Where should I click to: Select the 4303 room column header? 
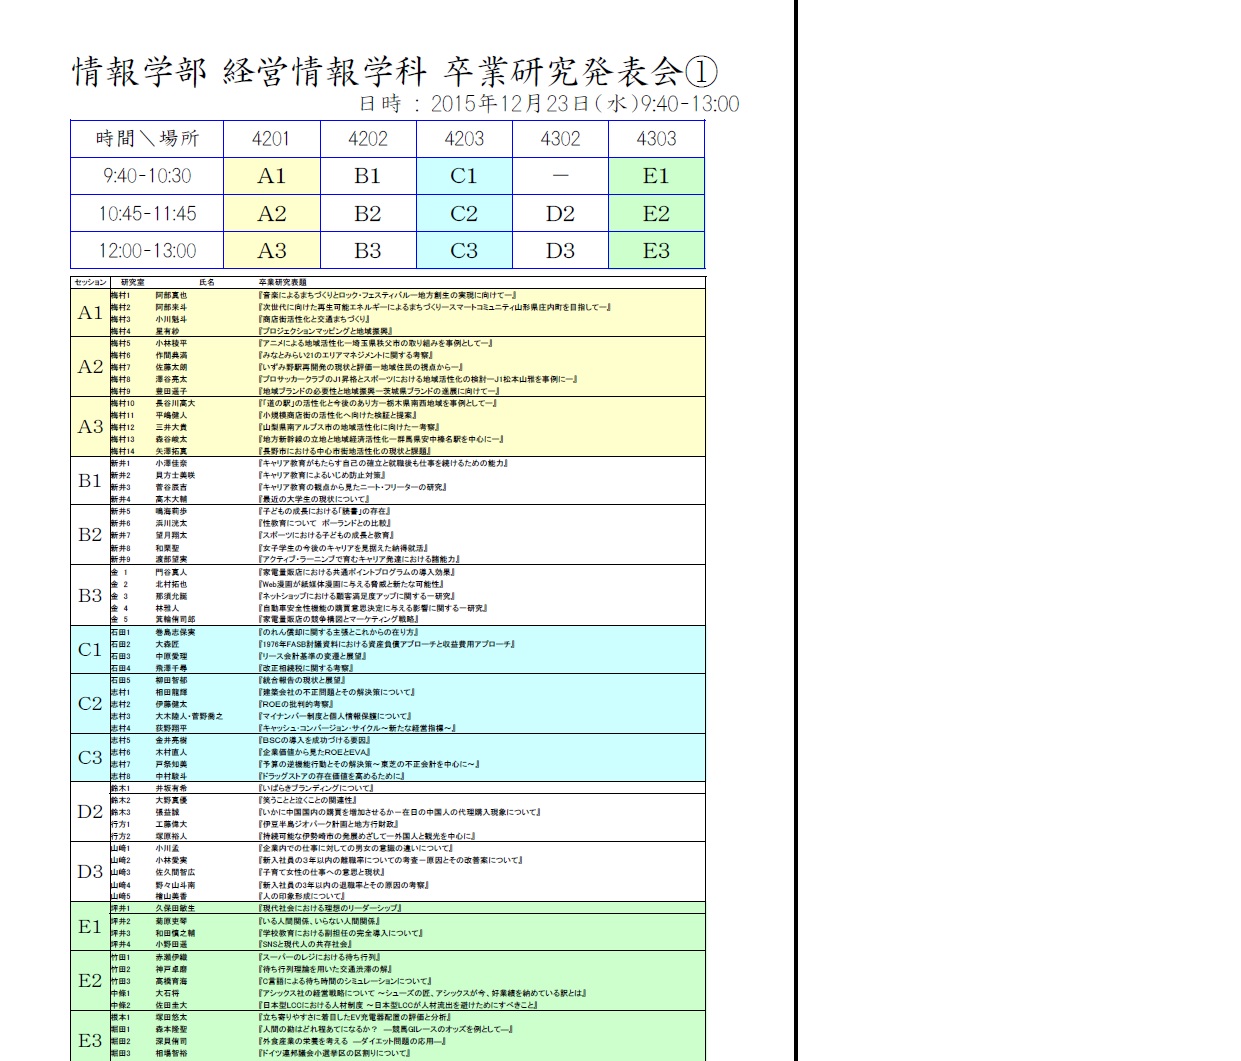click(656, 139)
